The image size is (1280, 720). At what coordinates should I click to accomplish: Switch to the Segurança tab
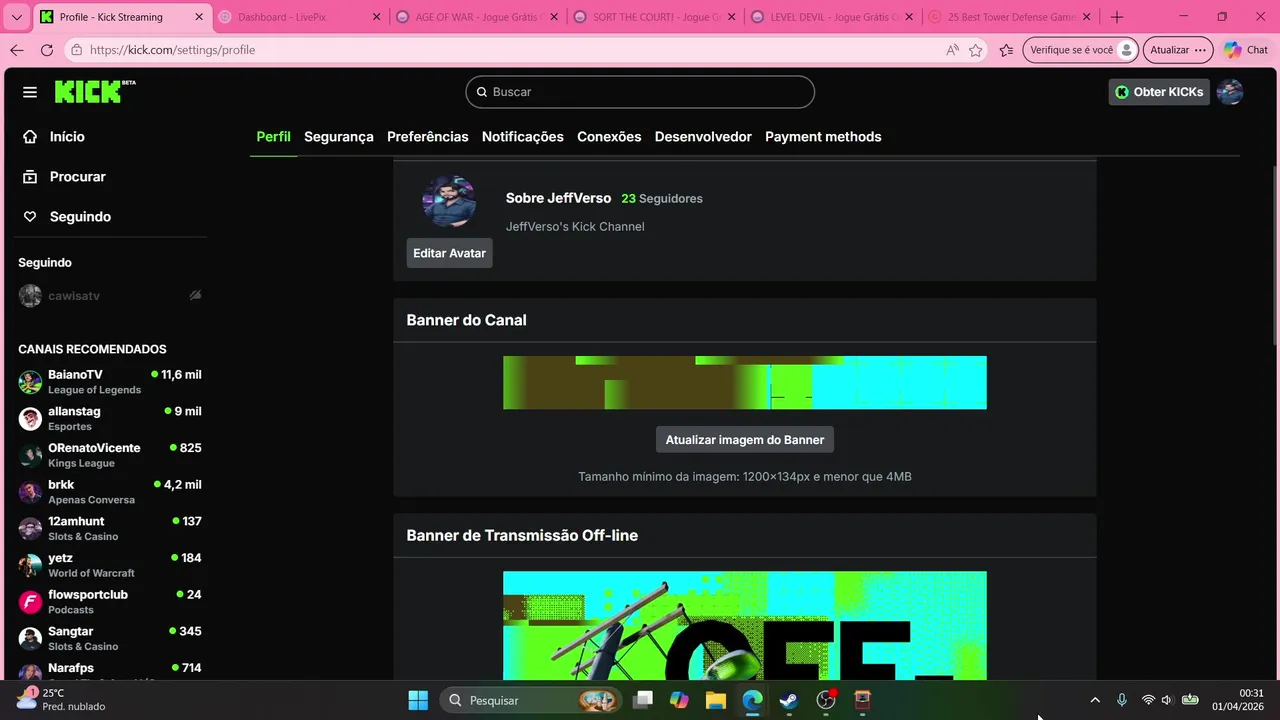click(x=339, y=137)
